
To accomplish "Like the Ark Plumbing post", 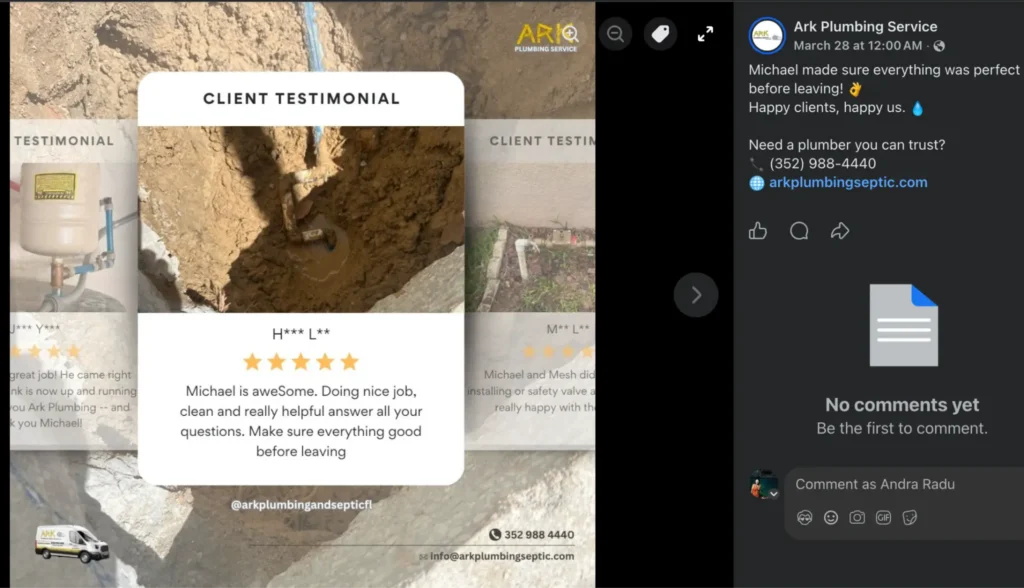I will (758, 231).
